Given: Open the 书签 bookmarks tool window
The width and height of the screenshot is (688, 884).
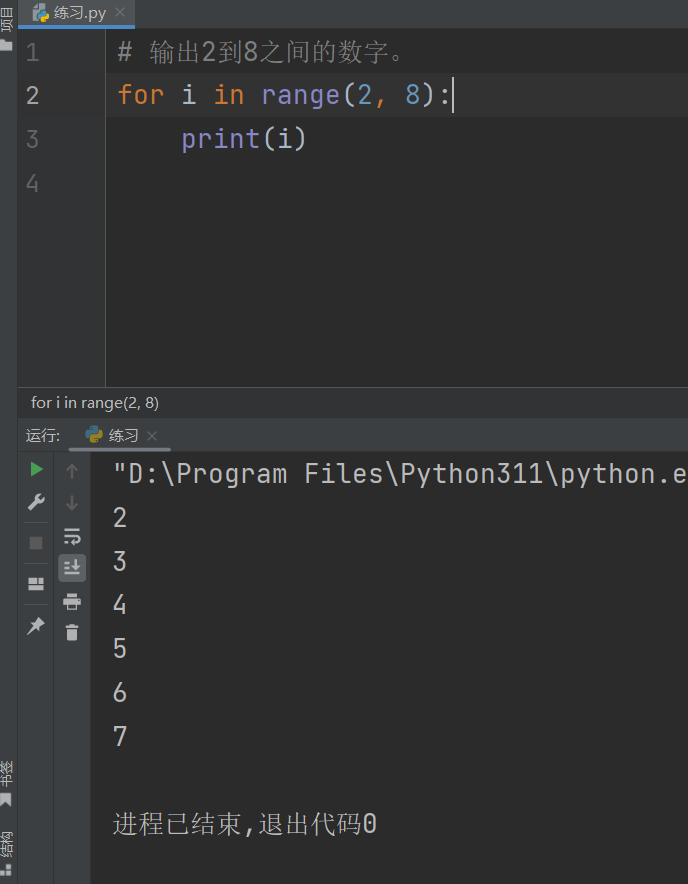Looking at the screenshot, I should (x=7, y=783).
